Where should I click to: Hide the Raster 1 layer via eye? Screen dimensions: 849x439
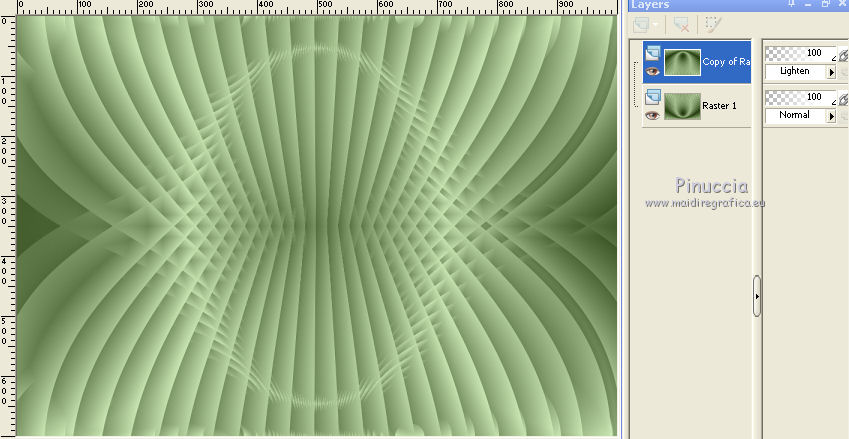(x=652, y=115)
